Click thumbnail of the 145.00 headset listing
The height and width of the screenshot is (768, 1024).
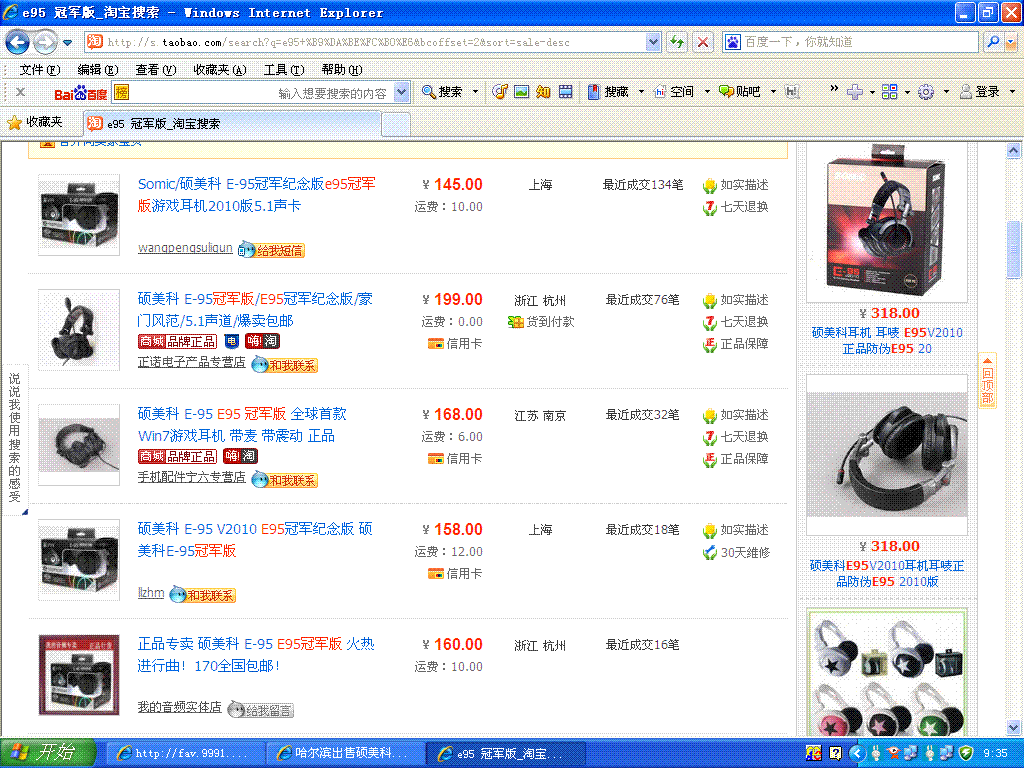pyautogui.click(x=79, y=215)
